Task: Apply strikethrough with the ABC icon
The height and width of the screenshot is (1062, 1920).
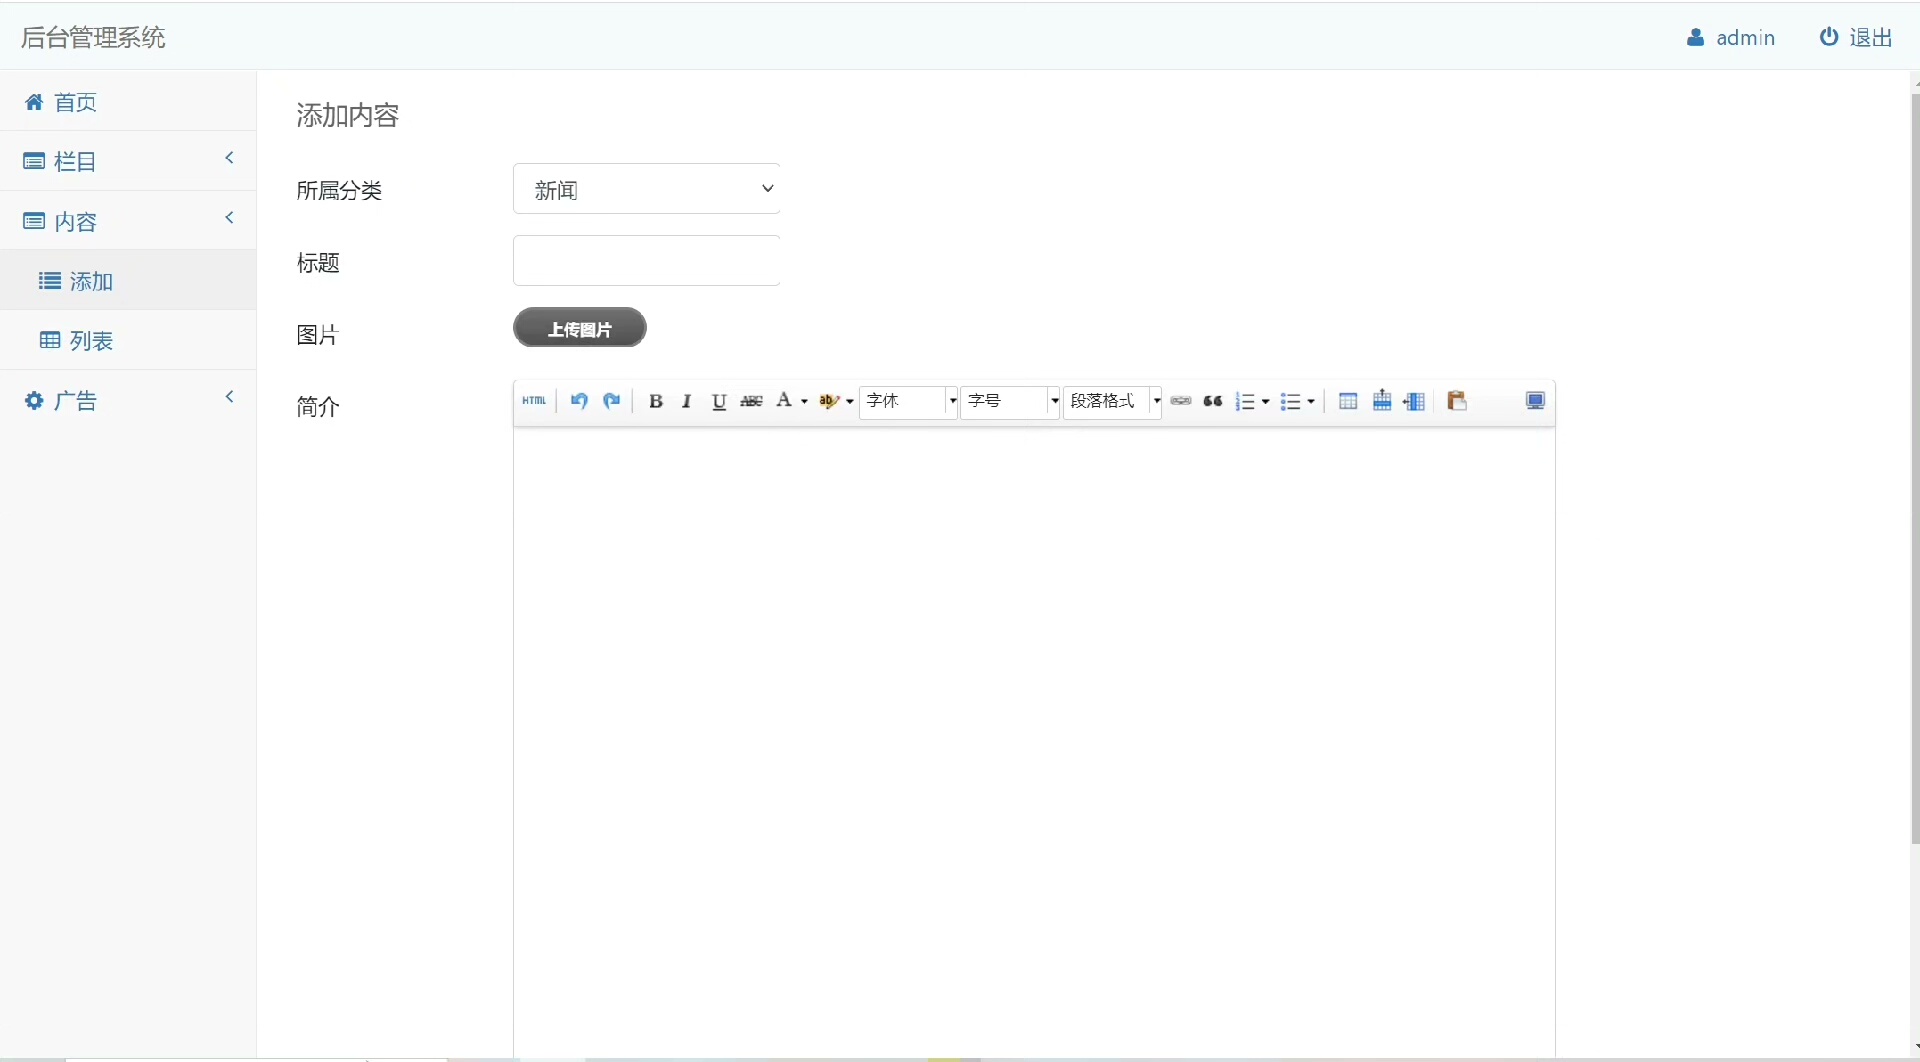Action: (751, 401)
